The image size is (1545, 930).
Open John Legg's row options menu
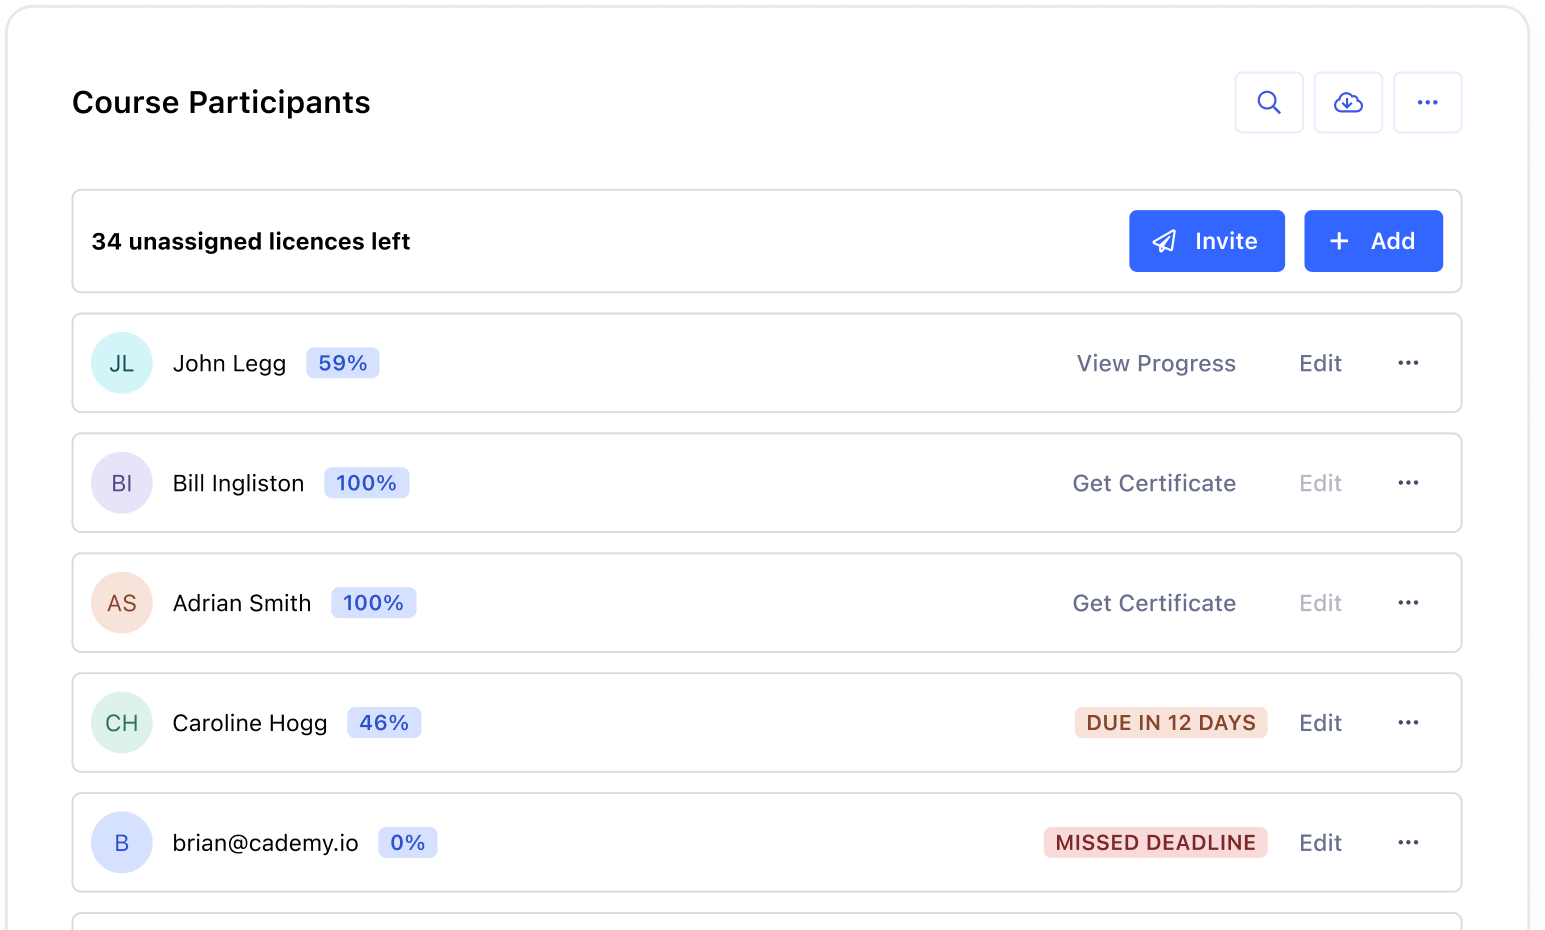point(1408,363)
